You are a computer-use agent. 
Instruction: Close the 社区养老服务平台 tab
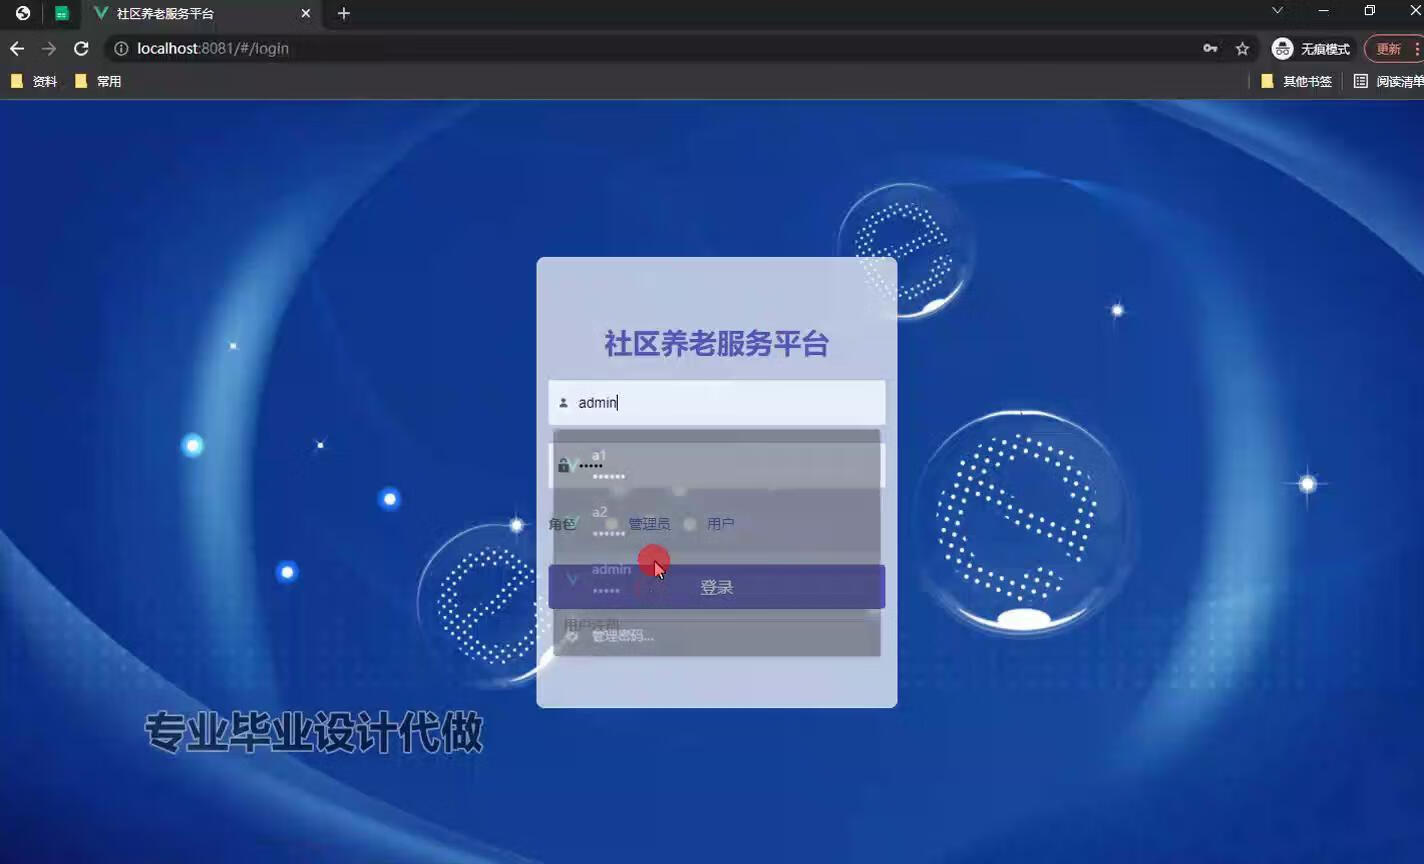tap(306, 13)
